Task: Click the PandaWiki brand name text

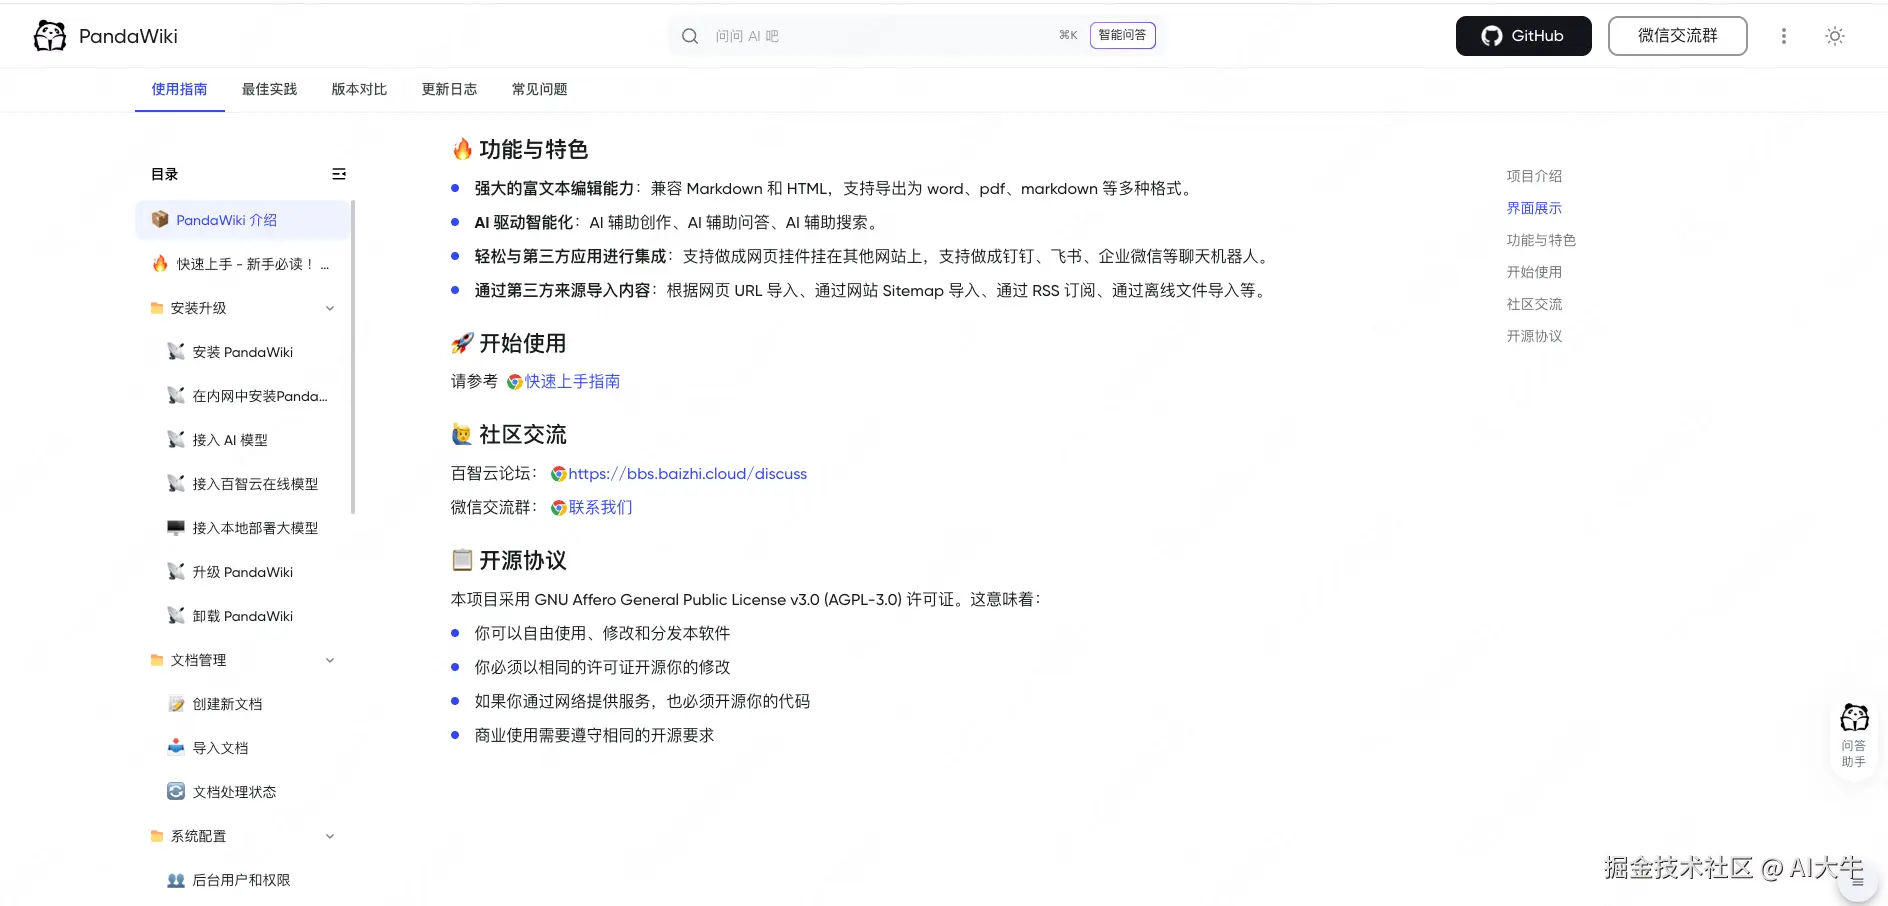Action: [x=128, y=36]
